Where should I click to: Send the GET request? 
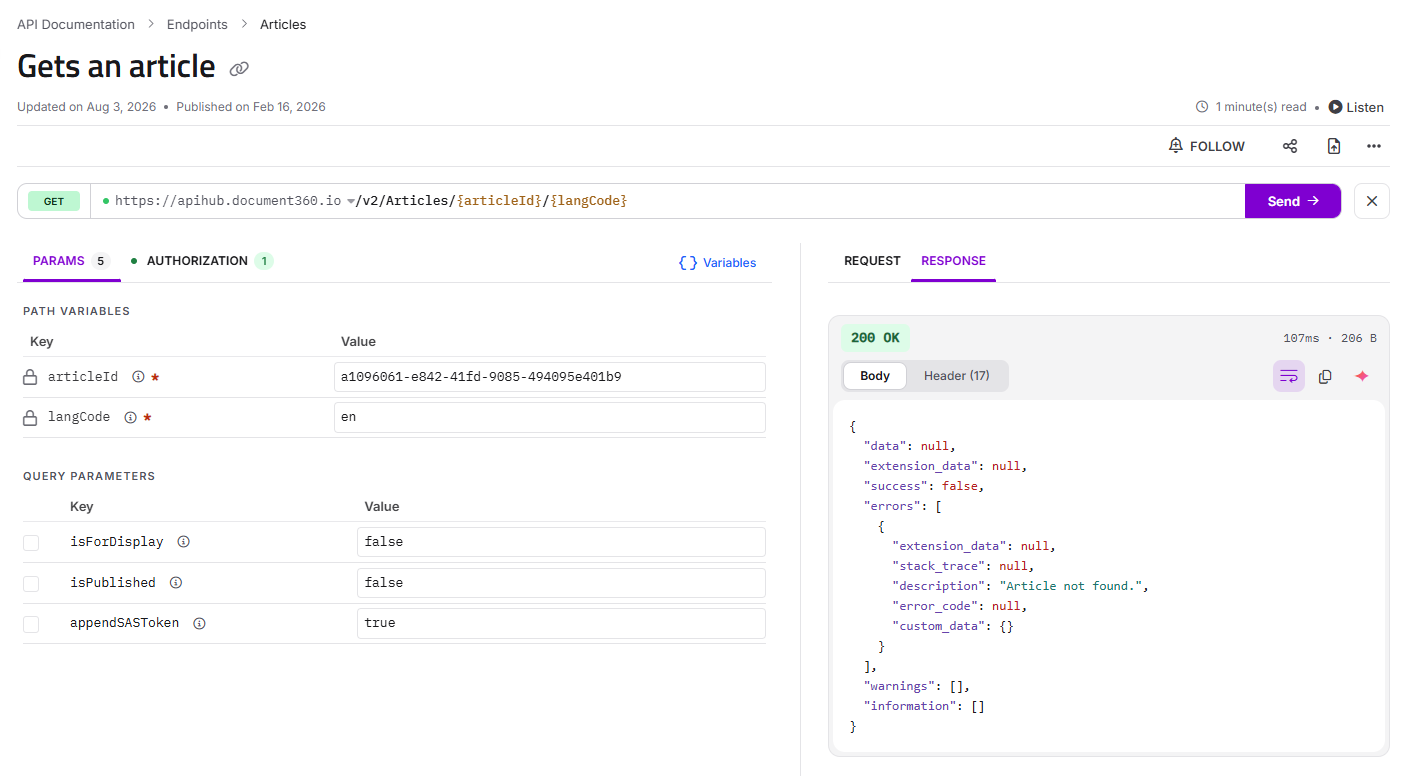1293,201
